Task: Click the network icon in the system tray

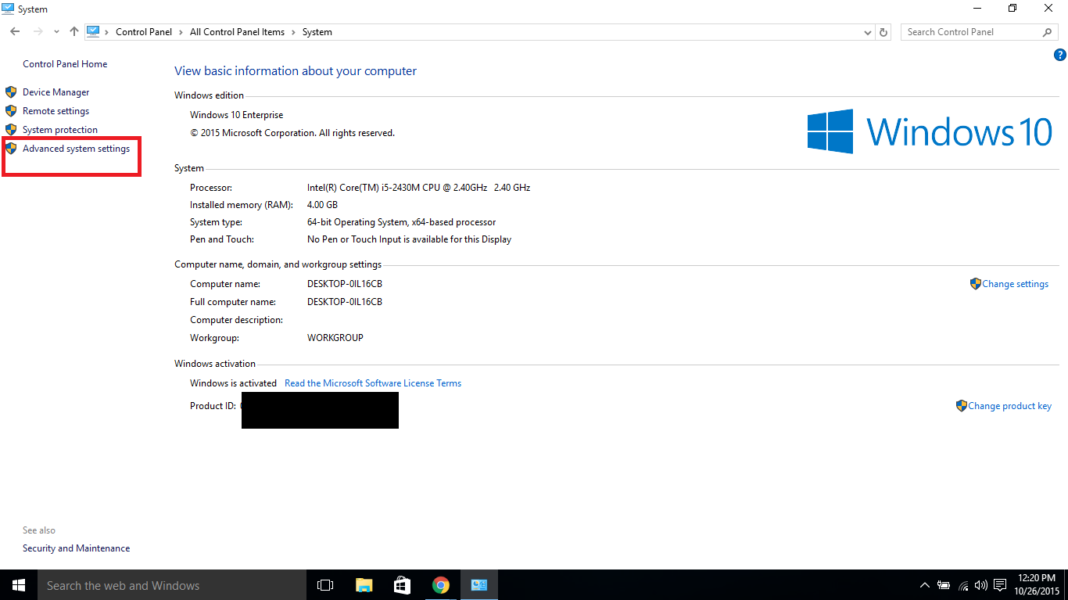Action: coord(963,585)
